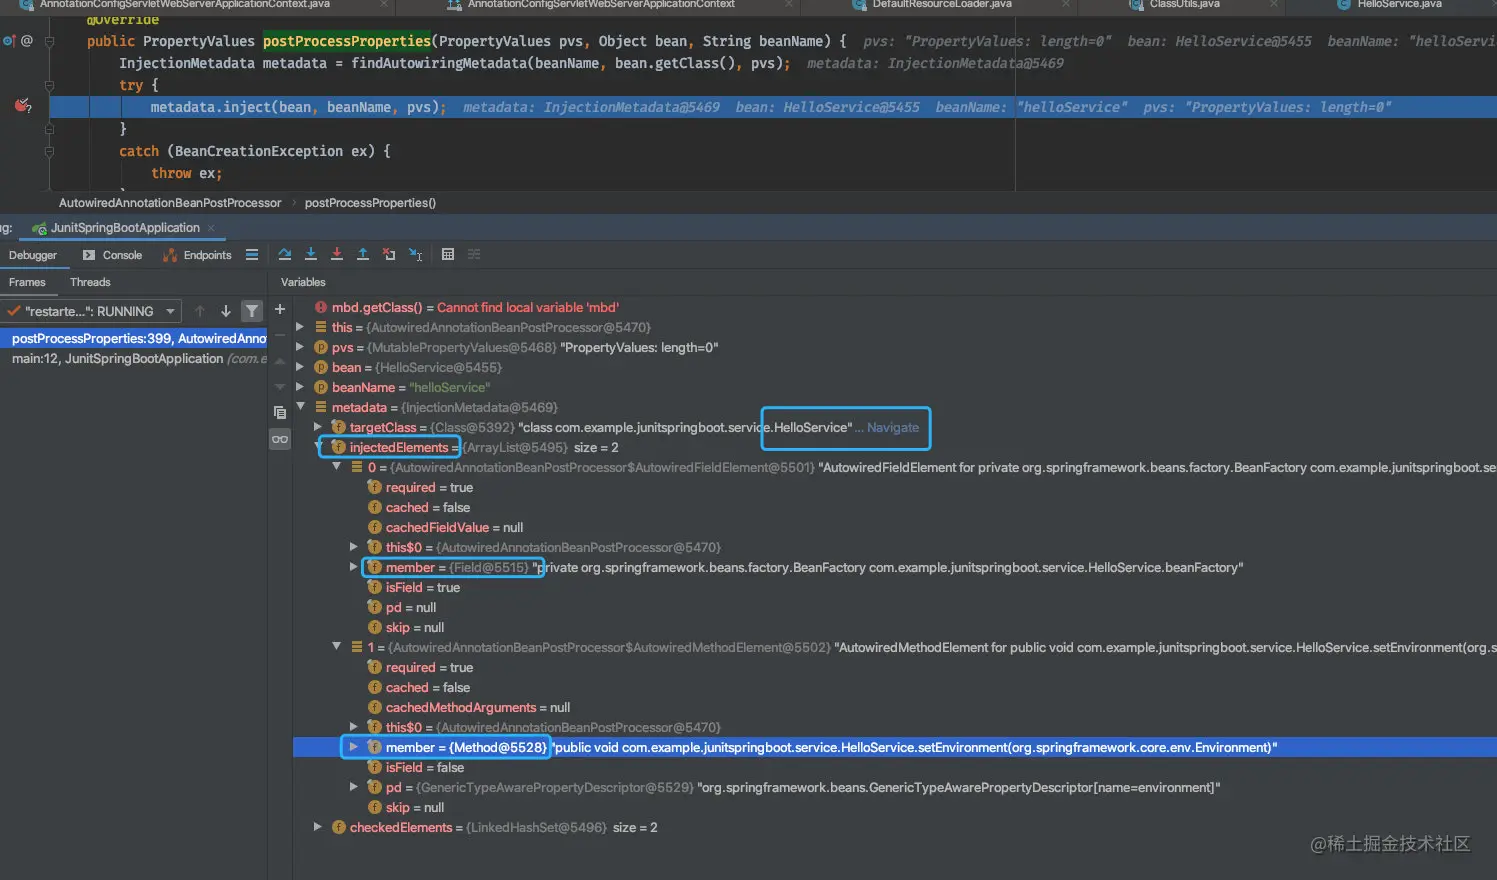Click Trace Current Stream Chain icon
Viewport: 1497px width, 880px height.
(474, 254)
